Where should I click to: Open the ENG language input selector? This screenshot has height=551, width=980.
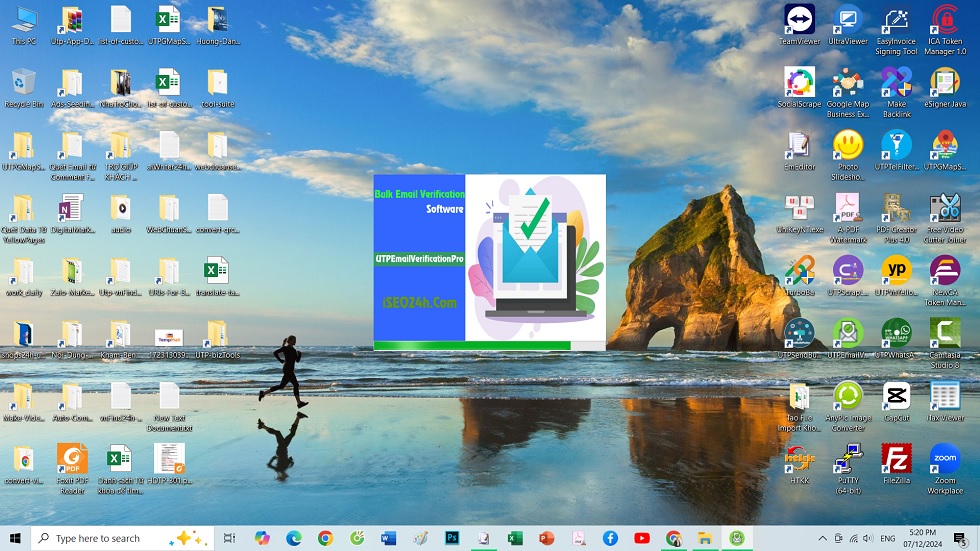point(887,538)
